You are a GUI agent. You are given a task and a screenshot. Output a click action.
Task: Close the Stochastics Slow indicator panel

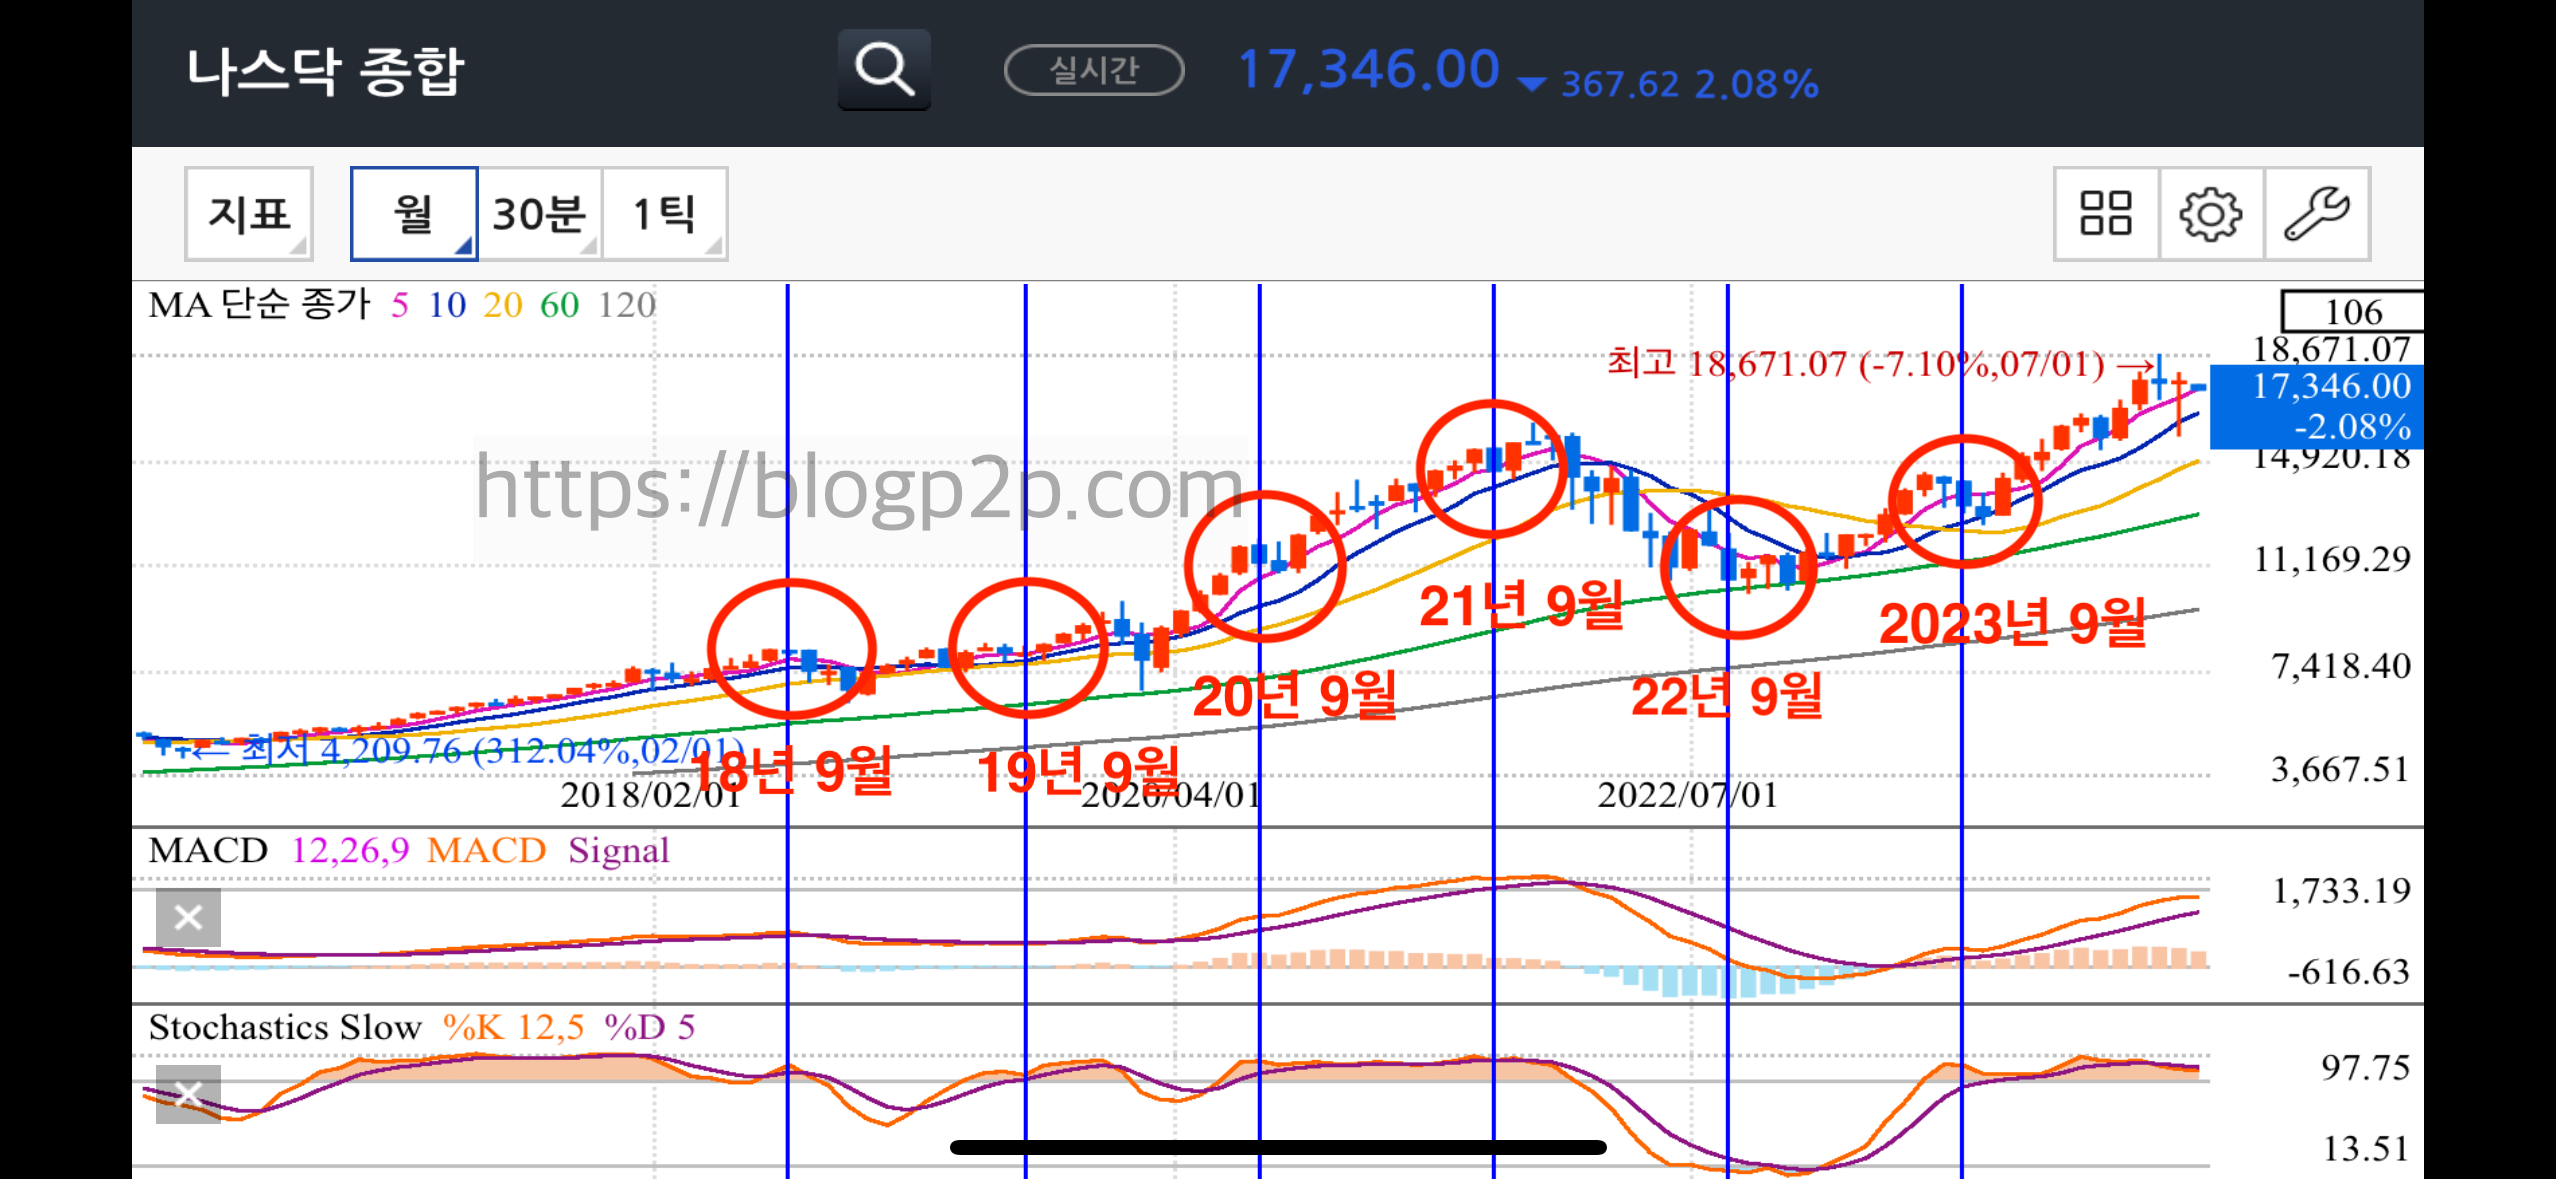pos(188,1095)
